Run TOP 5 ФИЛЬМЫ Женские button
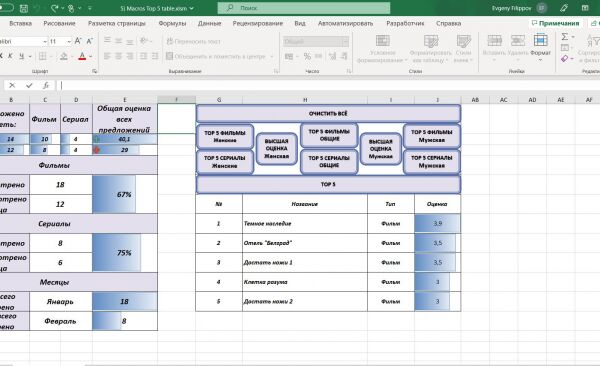Viewport: 600px width, 366px height. (x=225, y=136)
